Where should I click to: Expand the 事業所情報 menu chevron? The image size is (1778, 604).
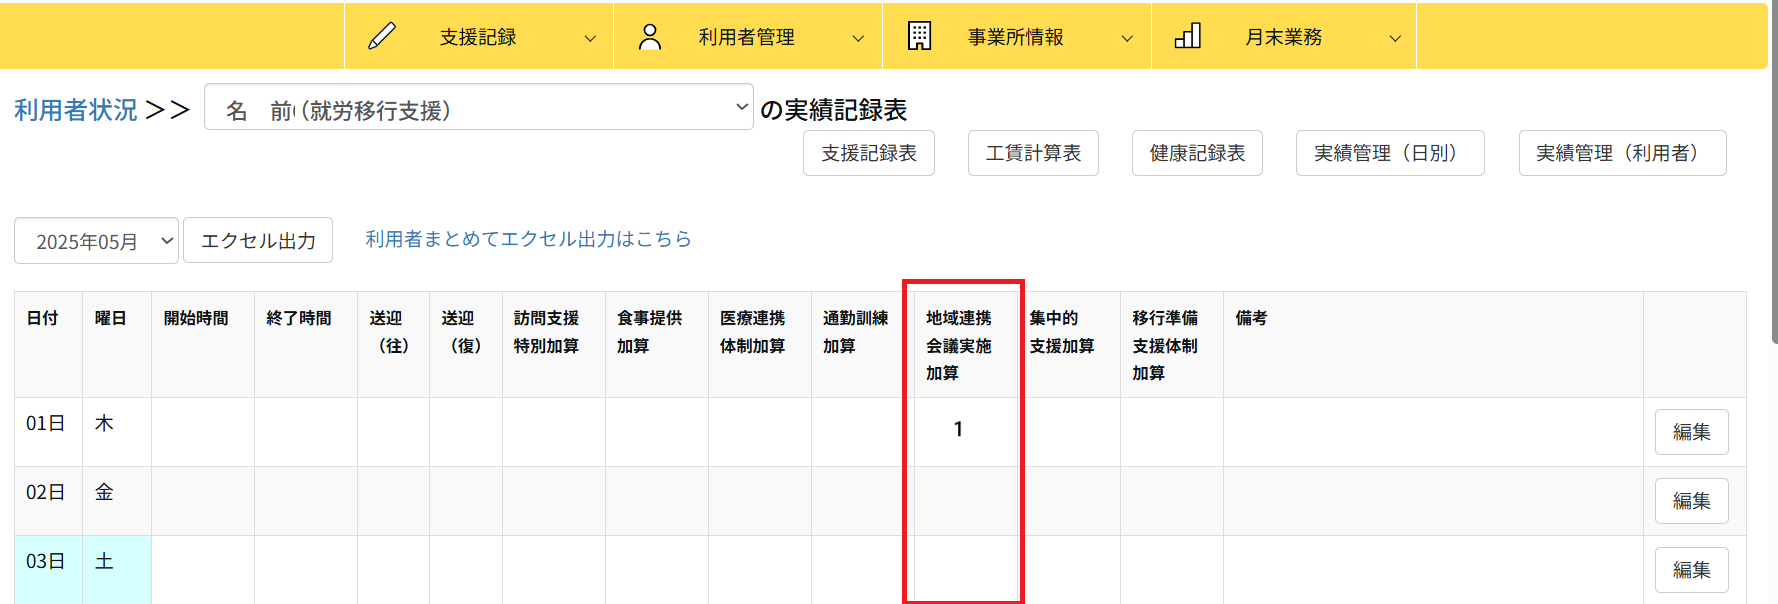click(x=1127, y=39)
